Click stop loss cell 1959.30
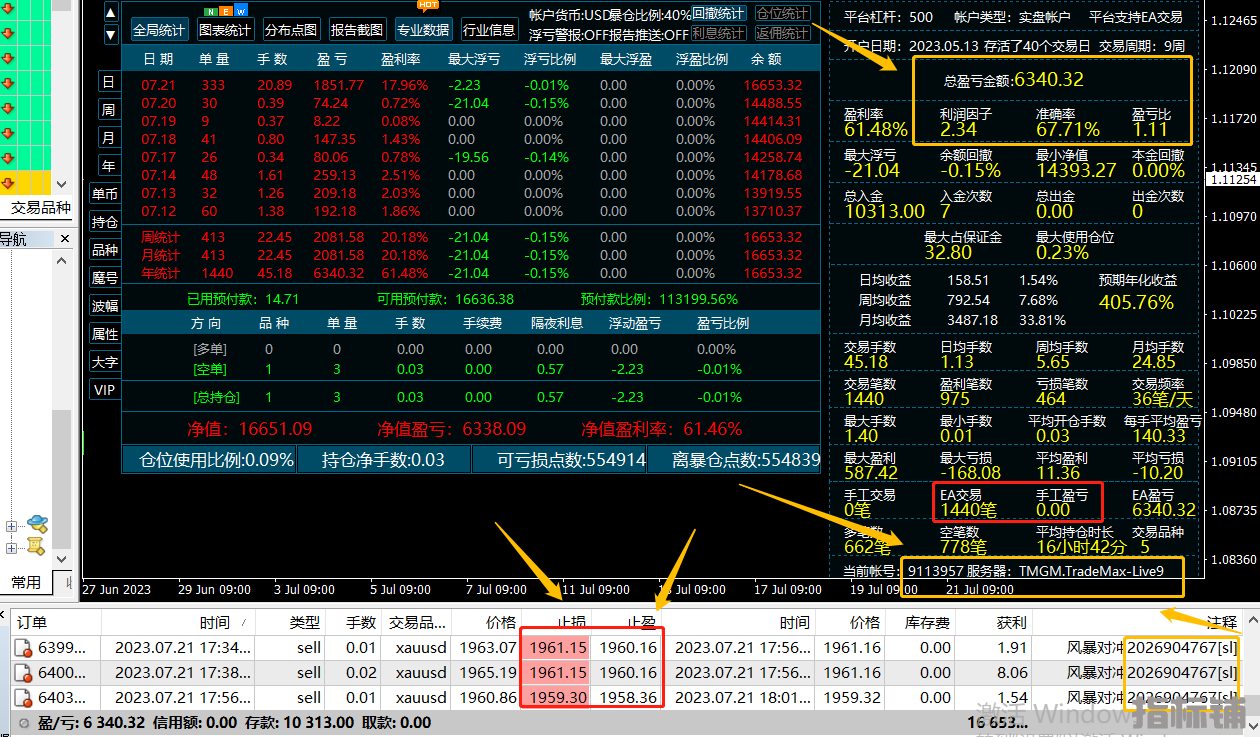1260x737 pixels. 558,698
